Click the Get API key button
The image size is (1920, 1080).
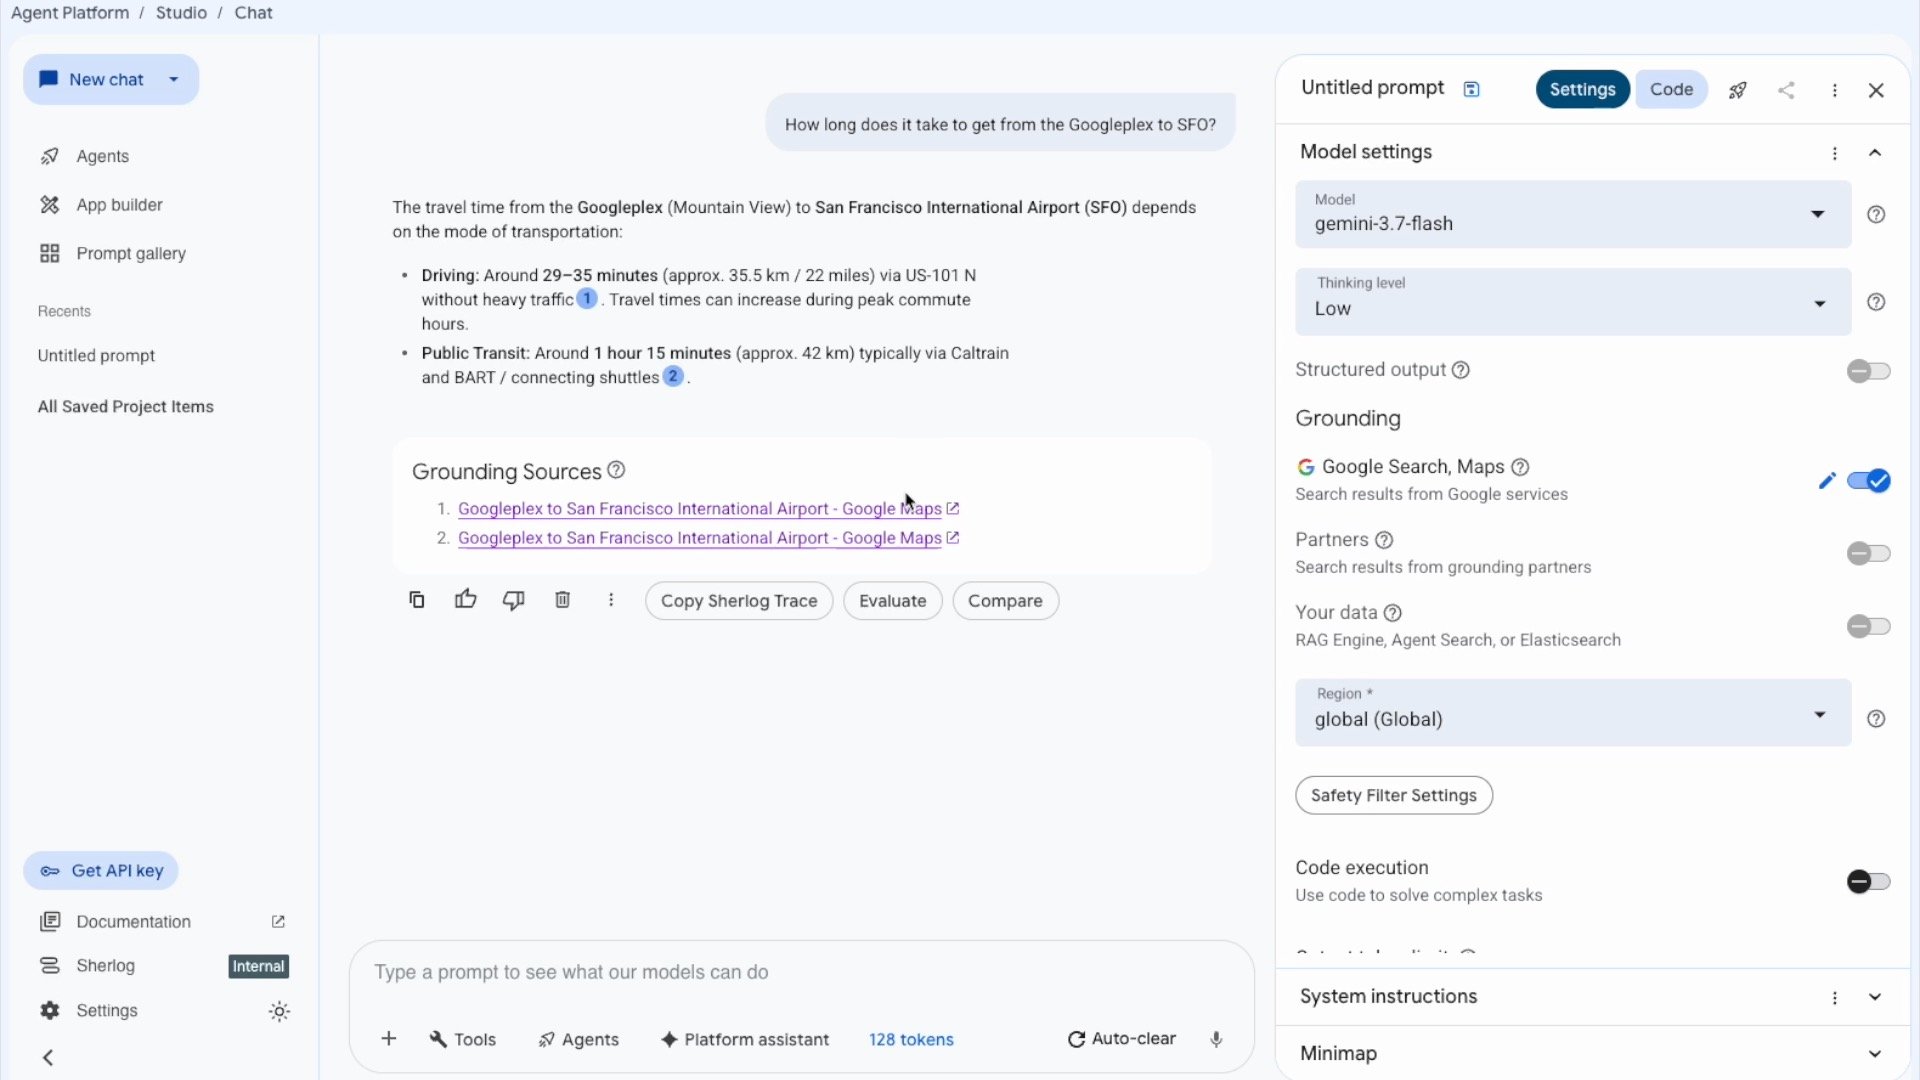(101, 871)
